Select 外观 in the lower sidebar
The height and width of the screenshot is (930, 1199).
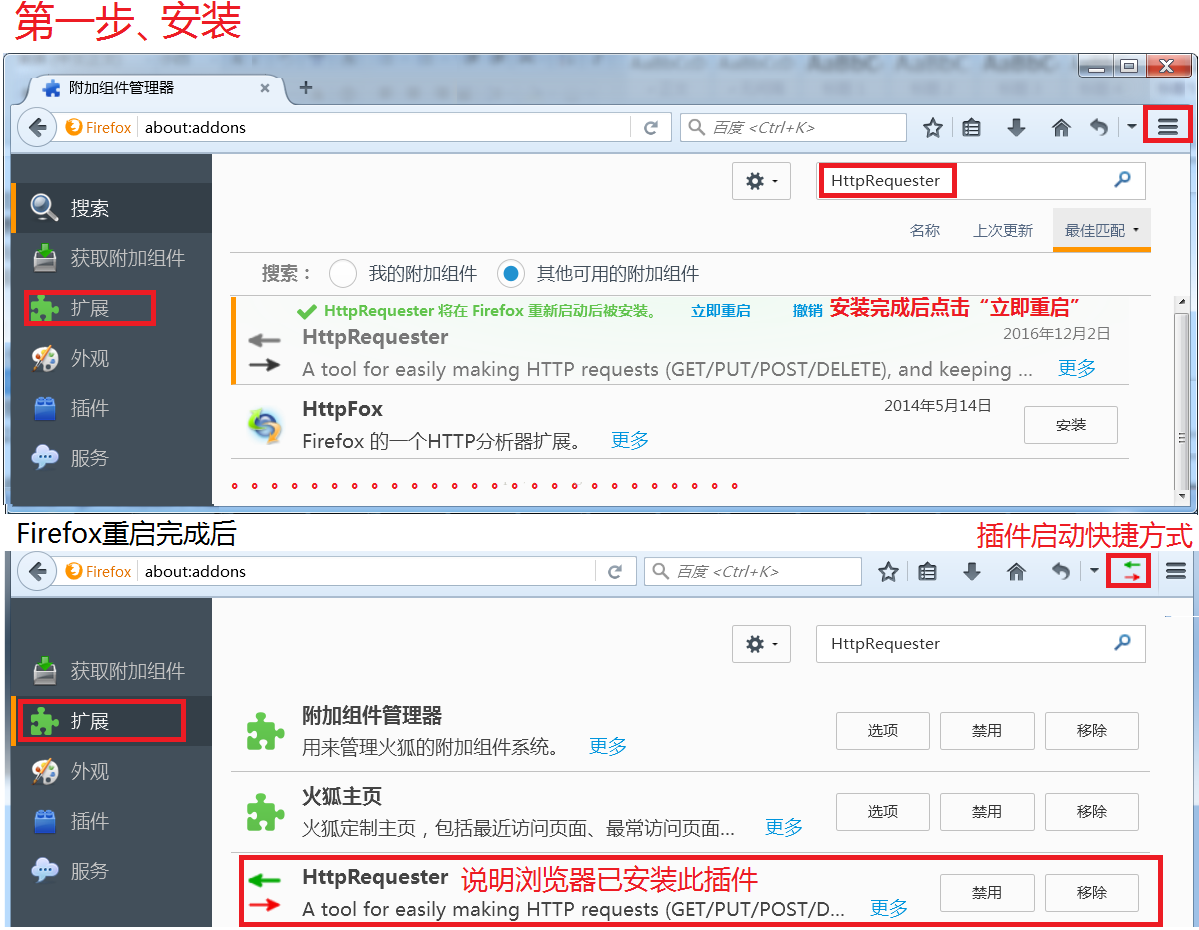pos(112,771)
